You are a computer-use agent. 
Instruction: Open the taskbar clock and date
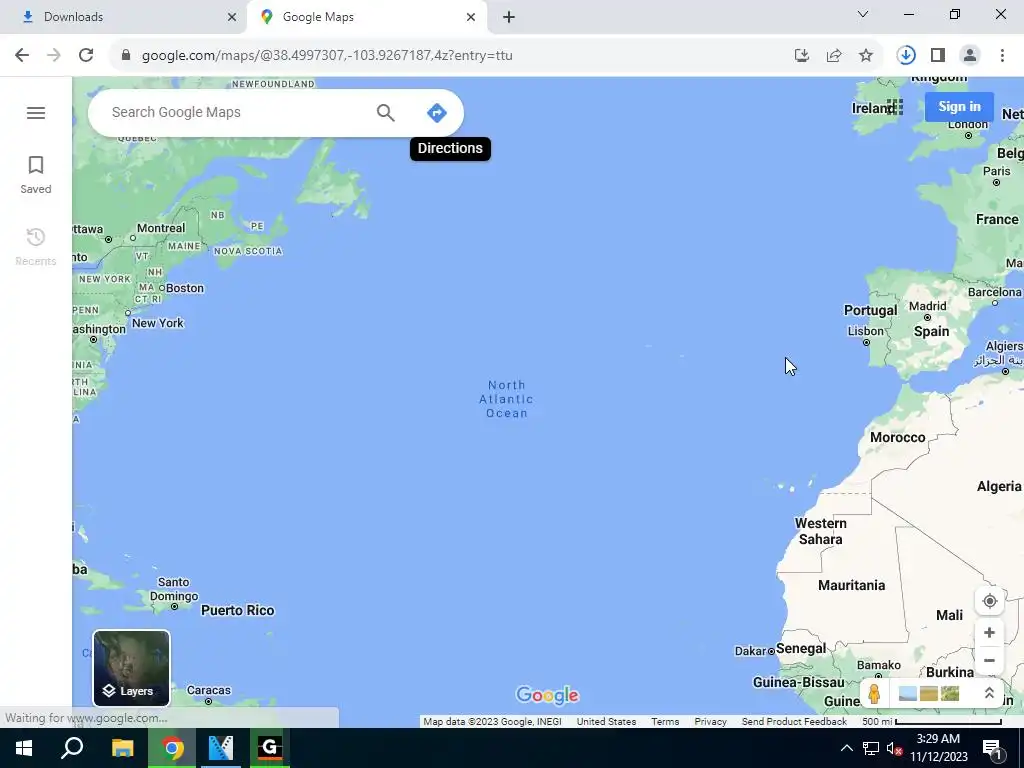(x=938, y=748)
